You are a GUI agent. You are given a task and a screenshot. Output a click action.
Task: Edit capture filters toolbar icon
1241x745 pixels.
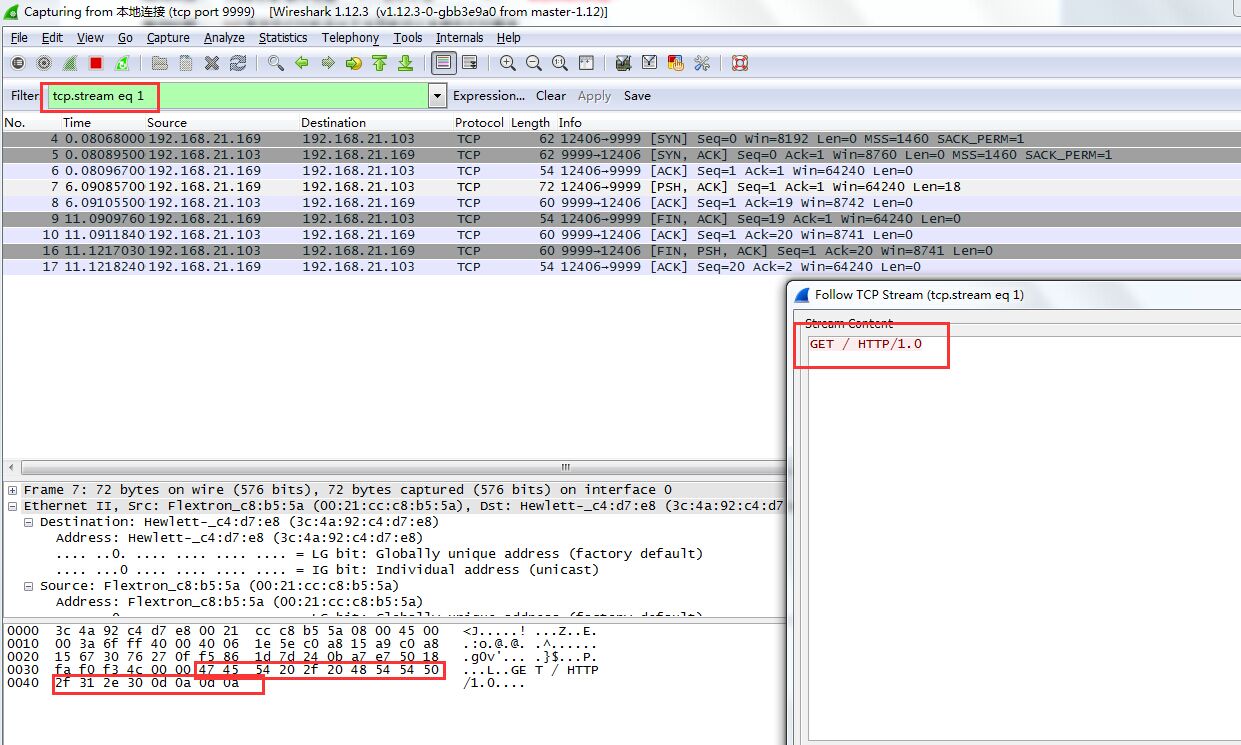624,63
